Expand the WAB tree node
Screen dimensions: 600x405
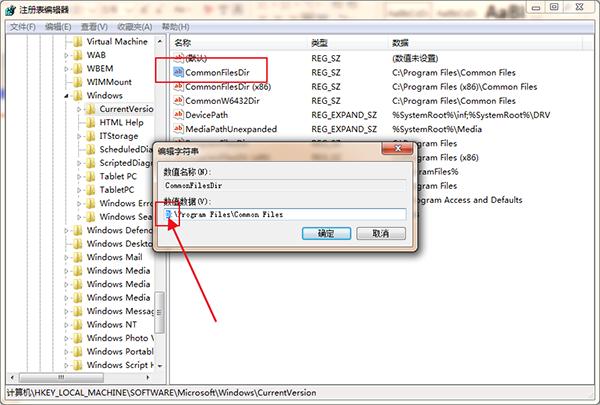66,56
